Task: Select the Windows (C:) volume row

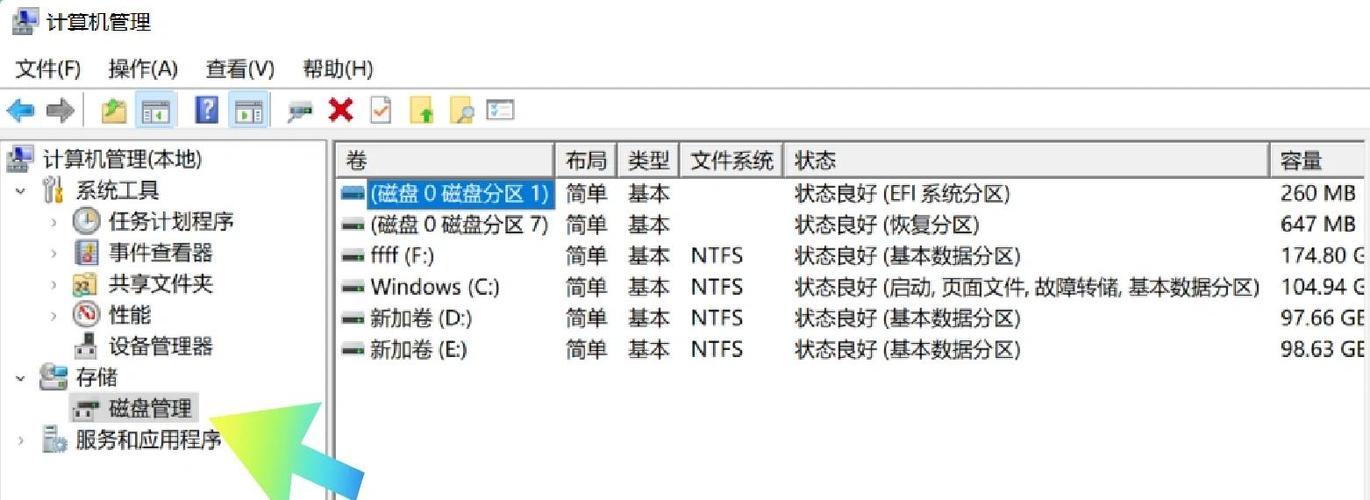Action: pos(852,287)
